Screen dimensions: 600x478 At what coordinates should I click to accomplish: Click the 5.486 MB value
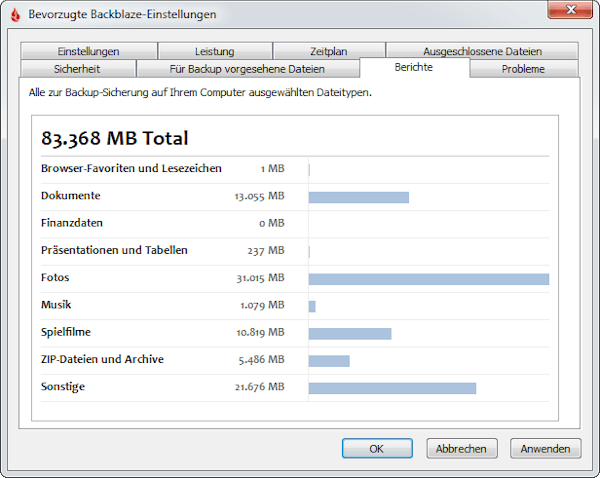(x=261, y=360)
